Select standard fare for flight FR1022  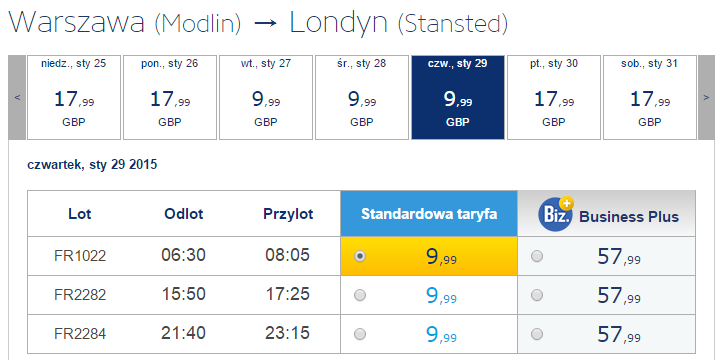(x=360, y=256)
